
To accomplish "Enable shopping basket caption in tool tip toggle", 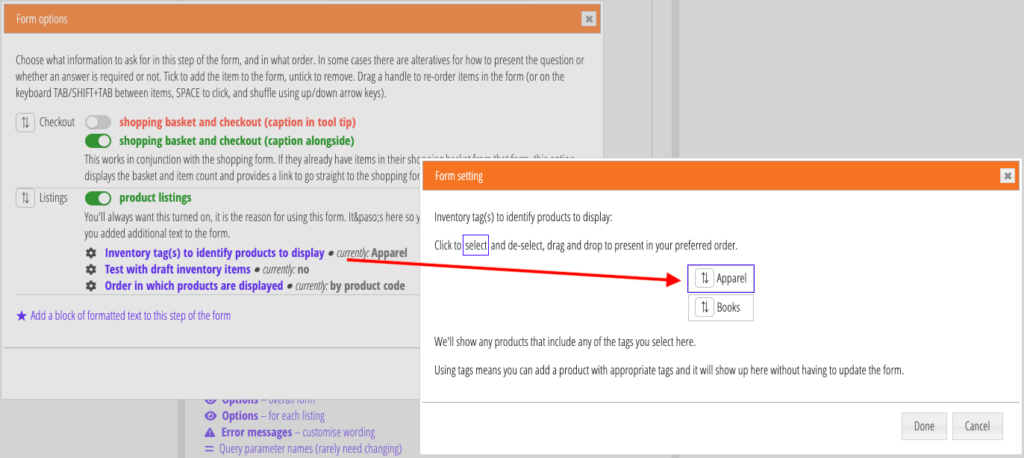I will coord(98,122).
